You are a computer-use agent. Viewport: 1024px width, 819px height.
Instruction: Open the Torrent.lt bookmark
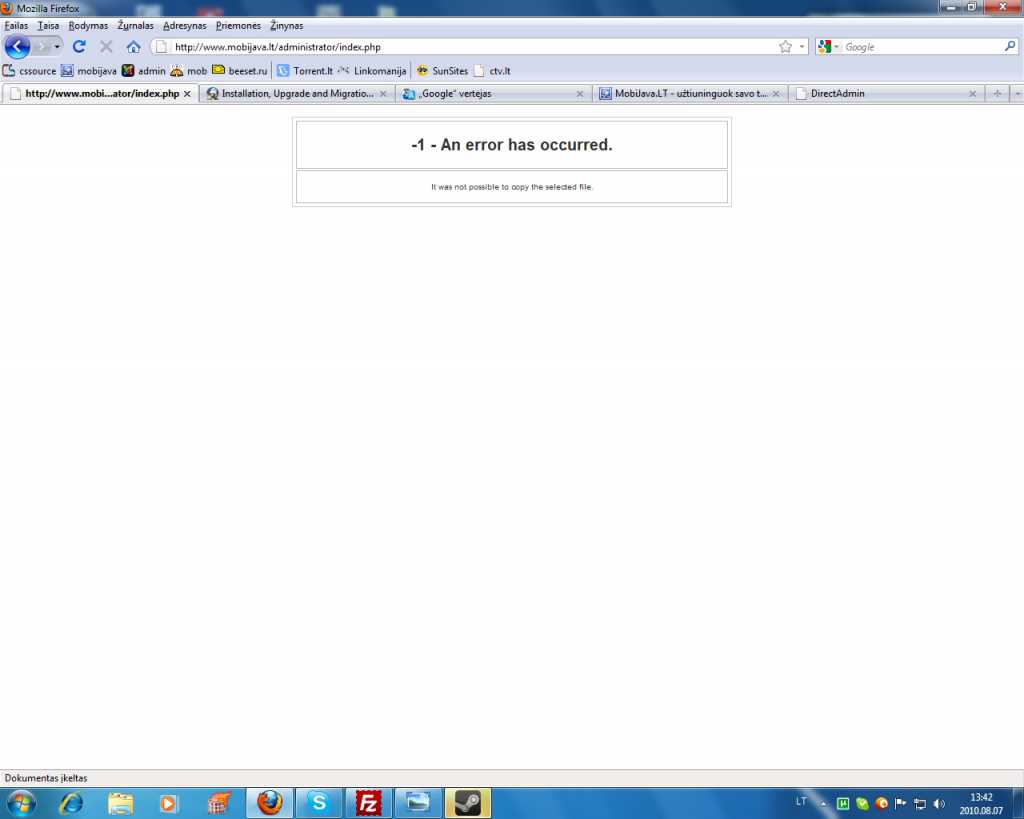pyautogui.click(x=304, y=71)
